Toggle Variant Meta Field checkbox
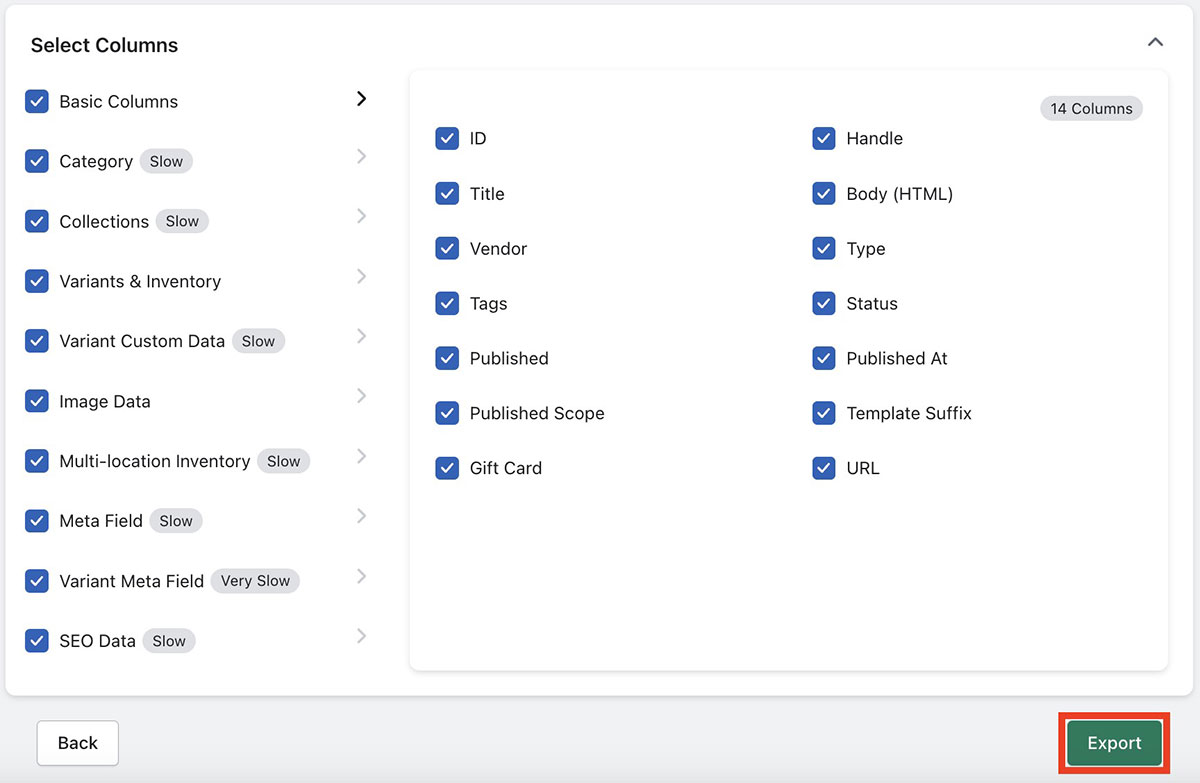The width and height of the screenshot is (1200, 783). (37, 581)
